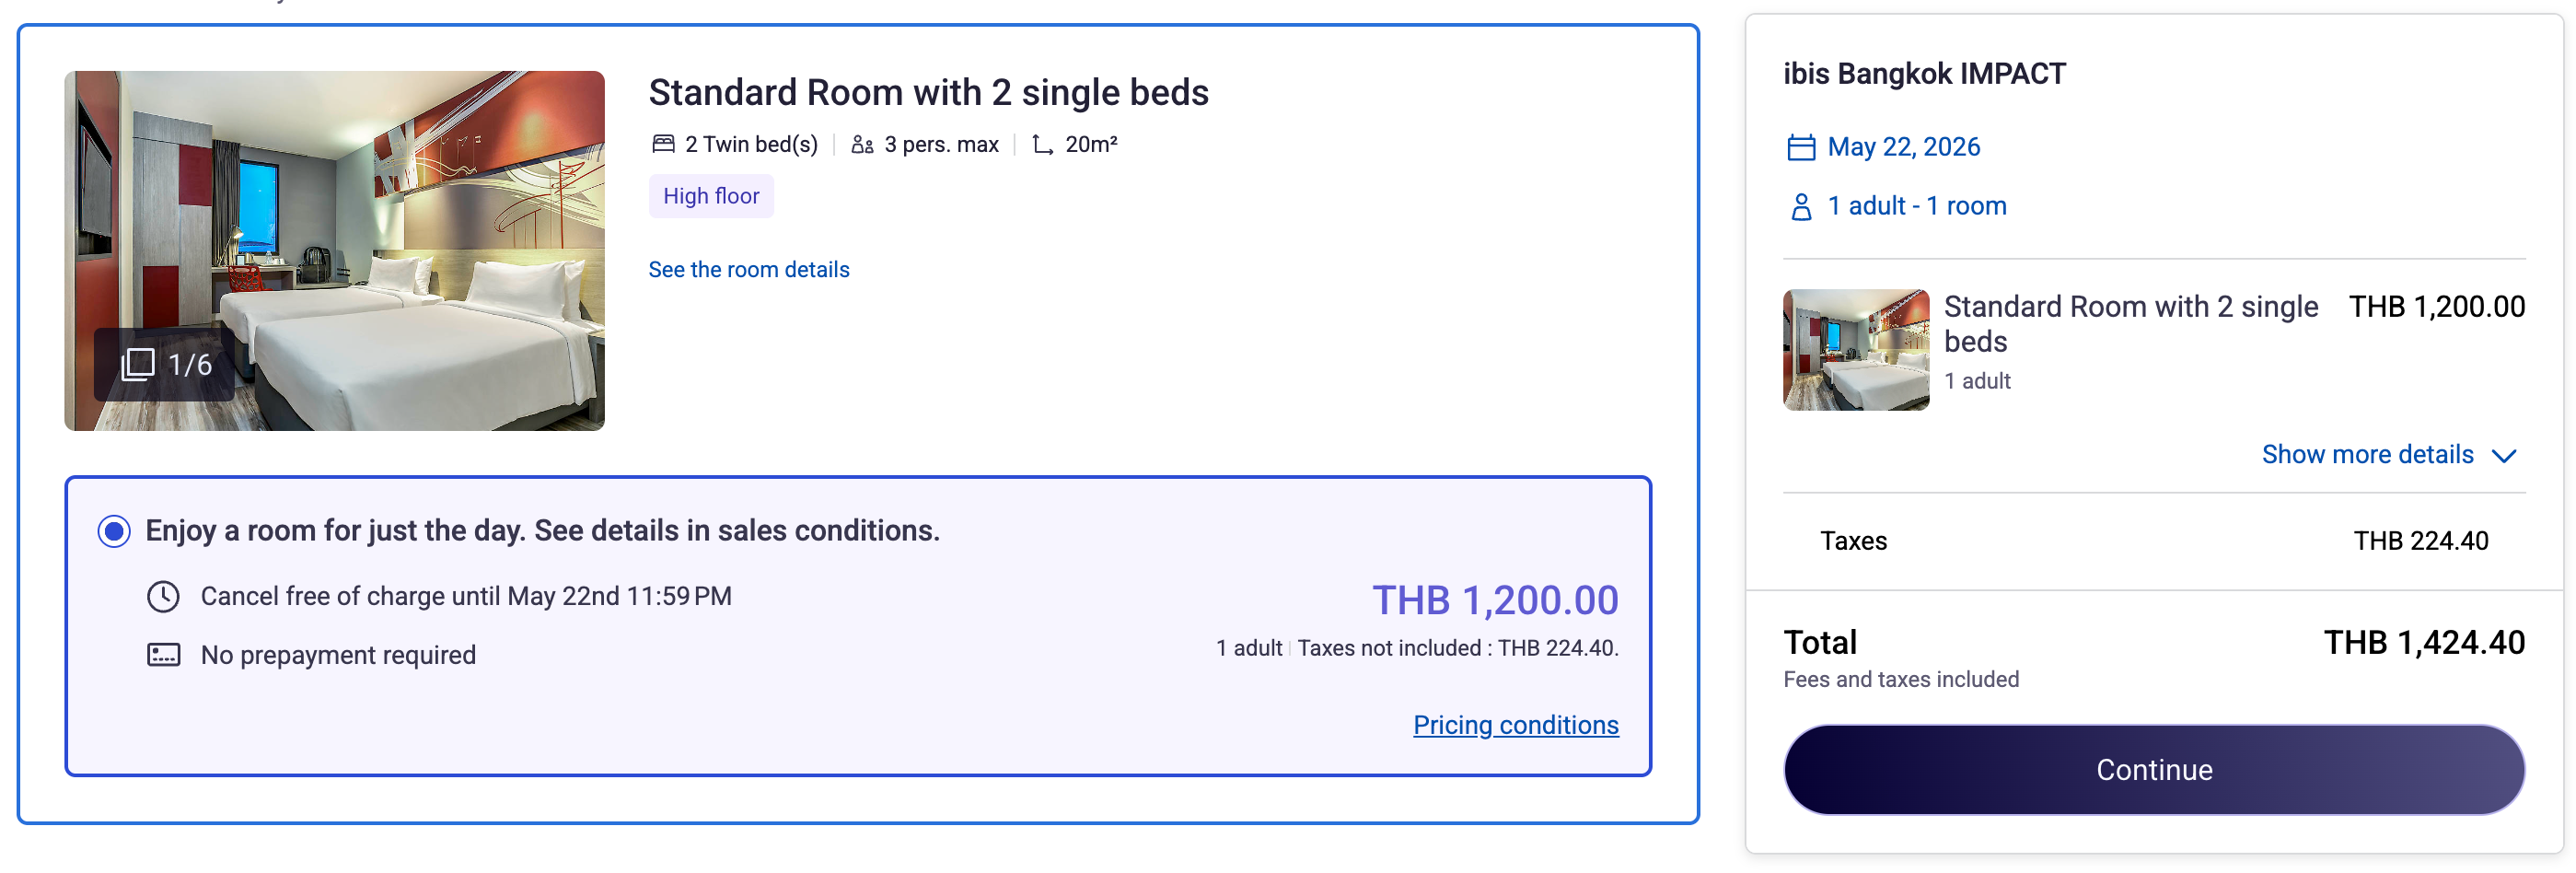Select the hotel name ibis Bangkok IMPACT
The height and width of the screenshot is (873, 2576).
click(1923, 72)
